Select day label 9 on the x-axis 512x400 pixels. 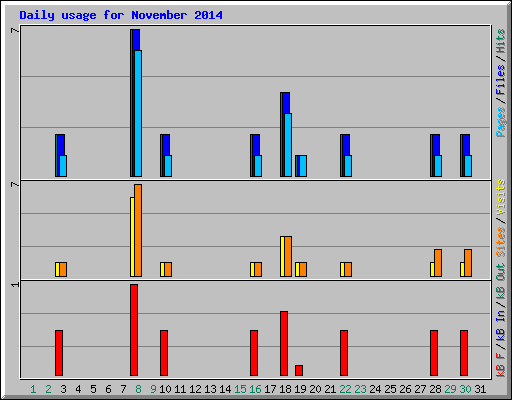pyautogui.click(x=153, y=389)
